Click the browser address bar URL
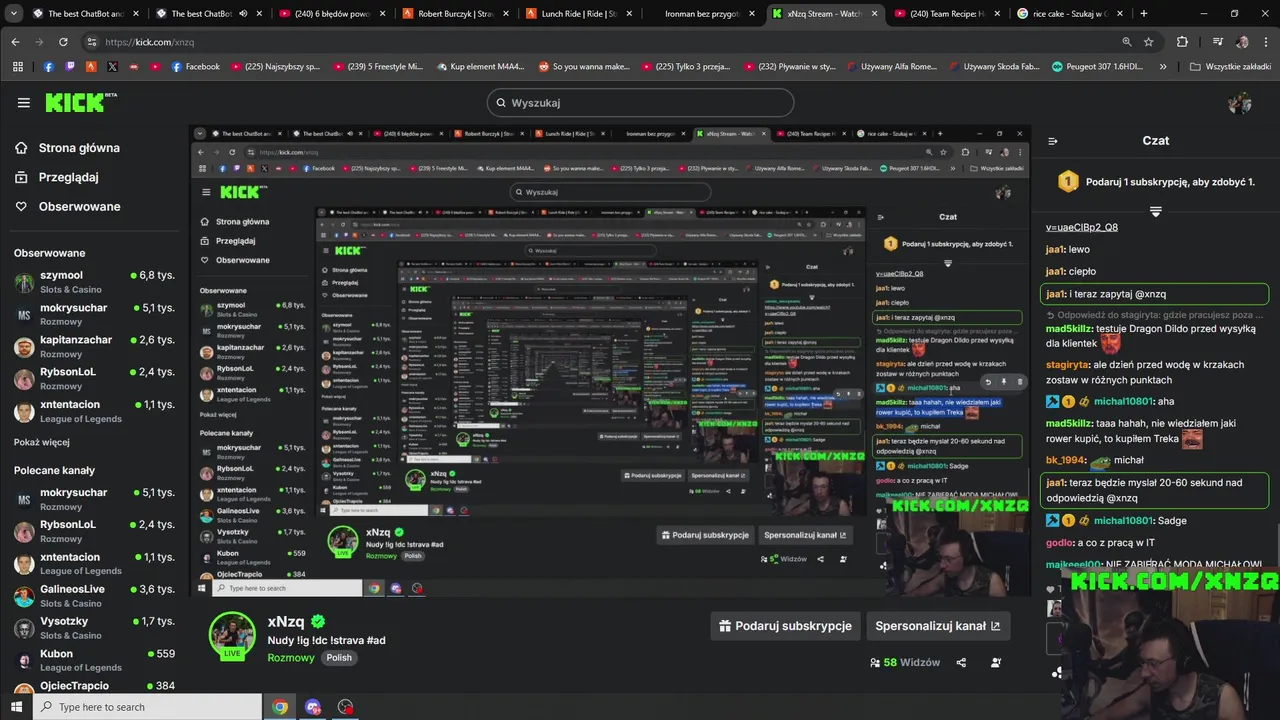This screenshot has height=720, width=1280. click(x=150, y=42)
